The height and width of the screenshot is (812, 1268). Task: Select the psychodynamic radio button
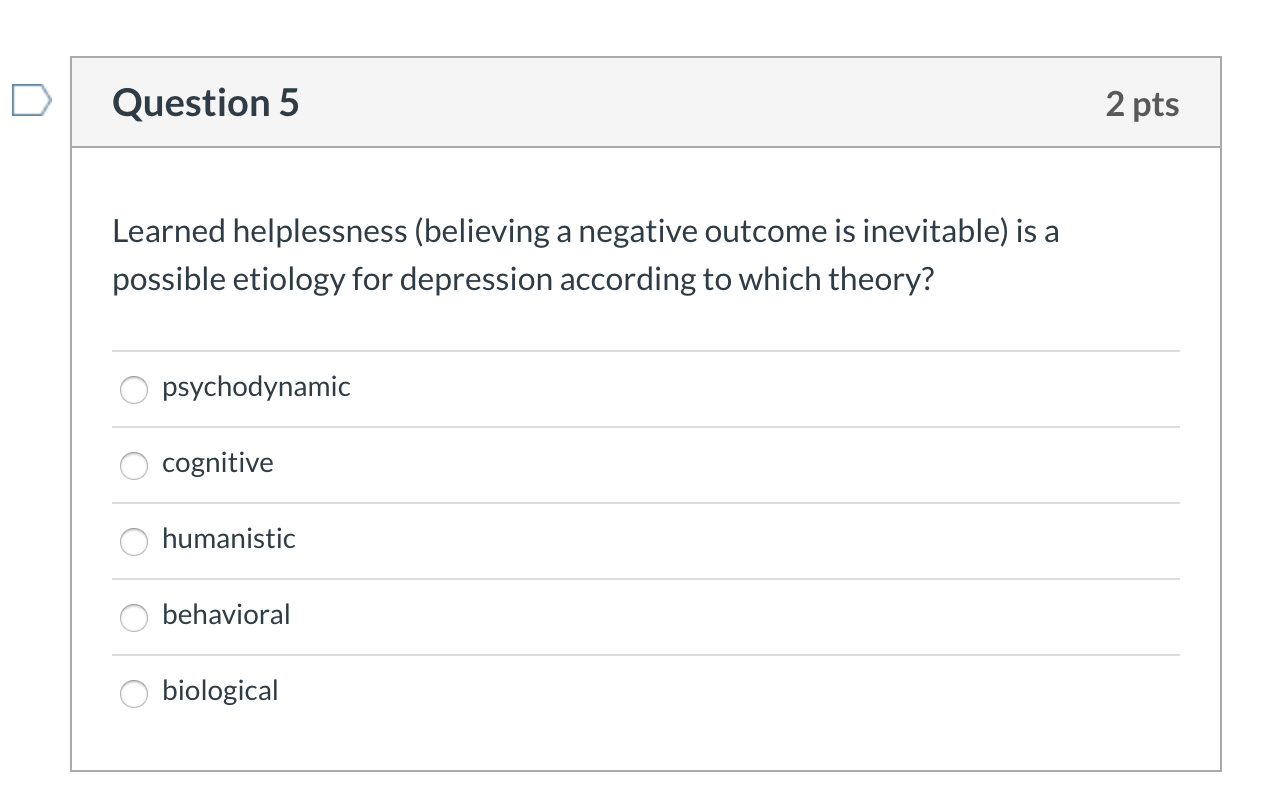click(134, 389)
